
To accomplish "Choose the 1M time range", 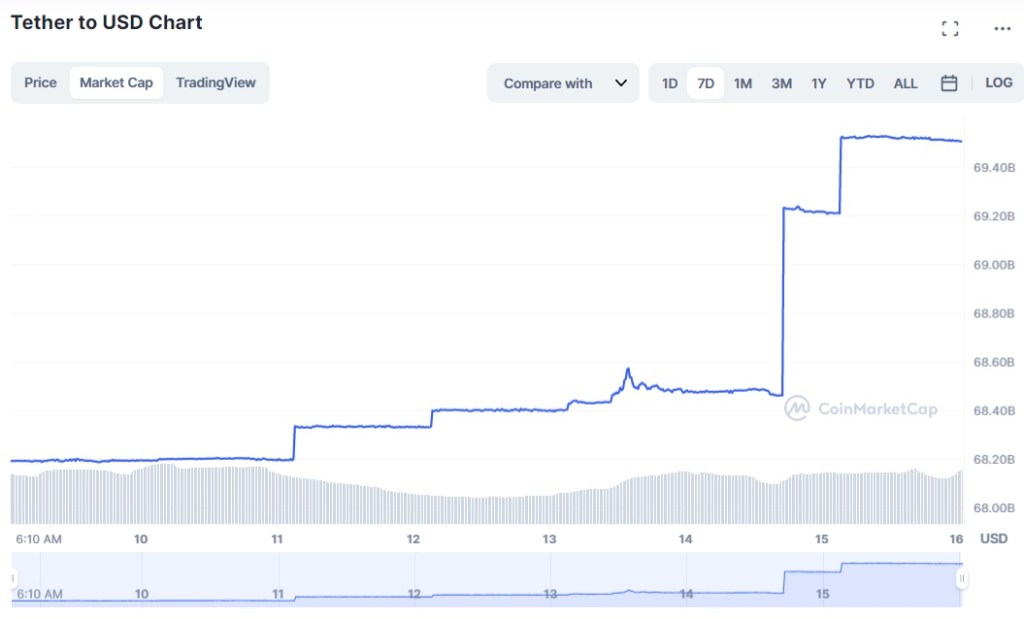I will [743, 83].
